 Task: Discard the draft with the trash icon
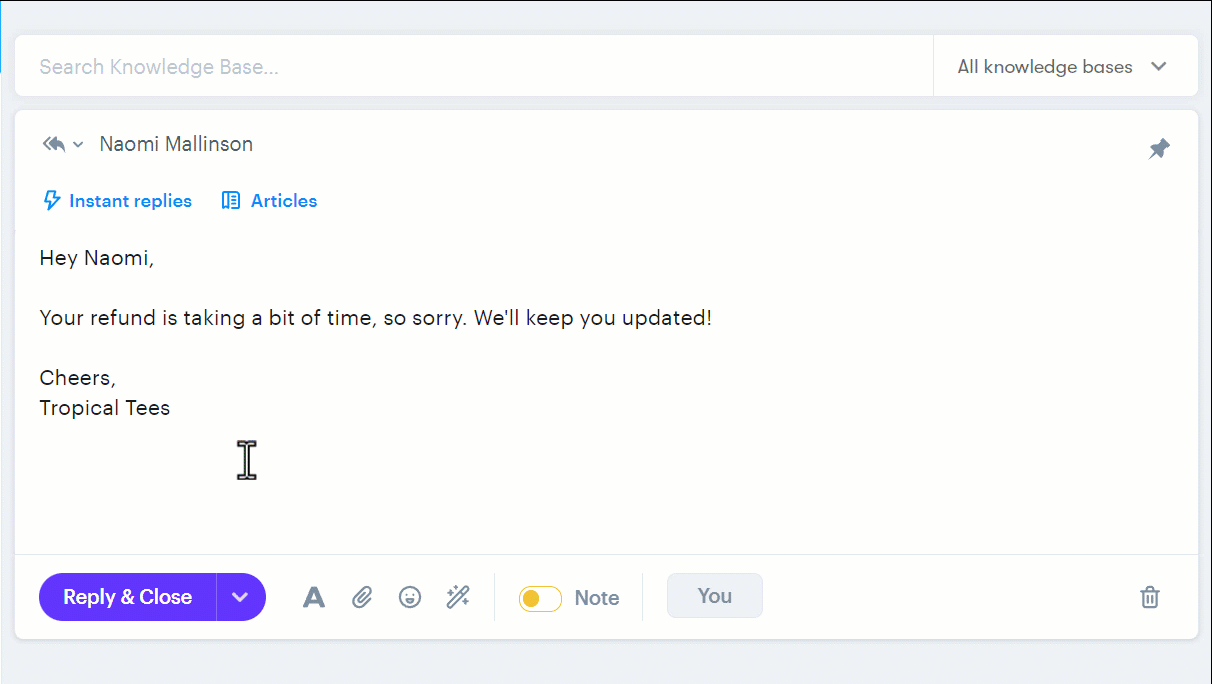pyautogui.click(x=1150, y=598)
